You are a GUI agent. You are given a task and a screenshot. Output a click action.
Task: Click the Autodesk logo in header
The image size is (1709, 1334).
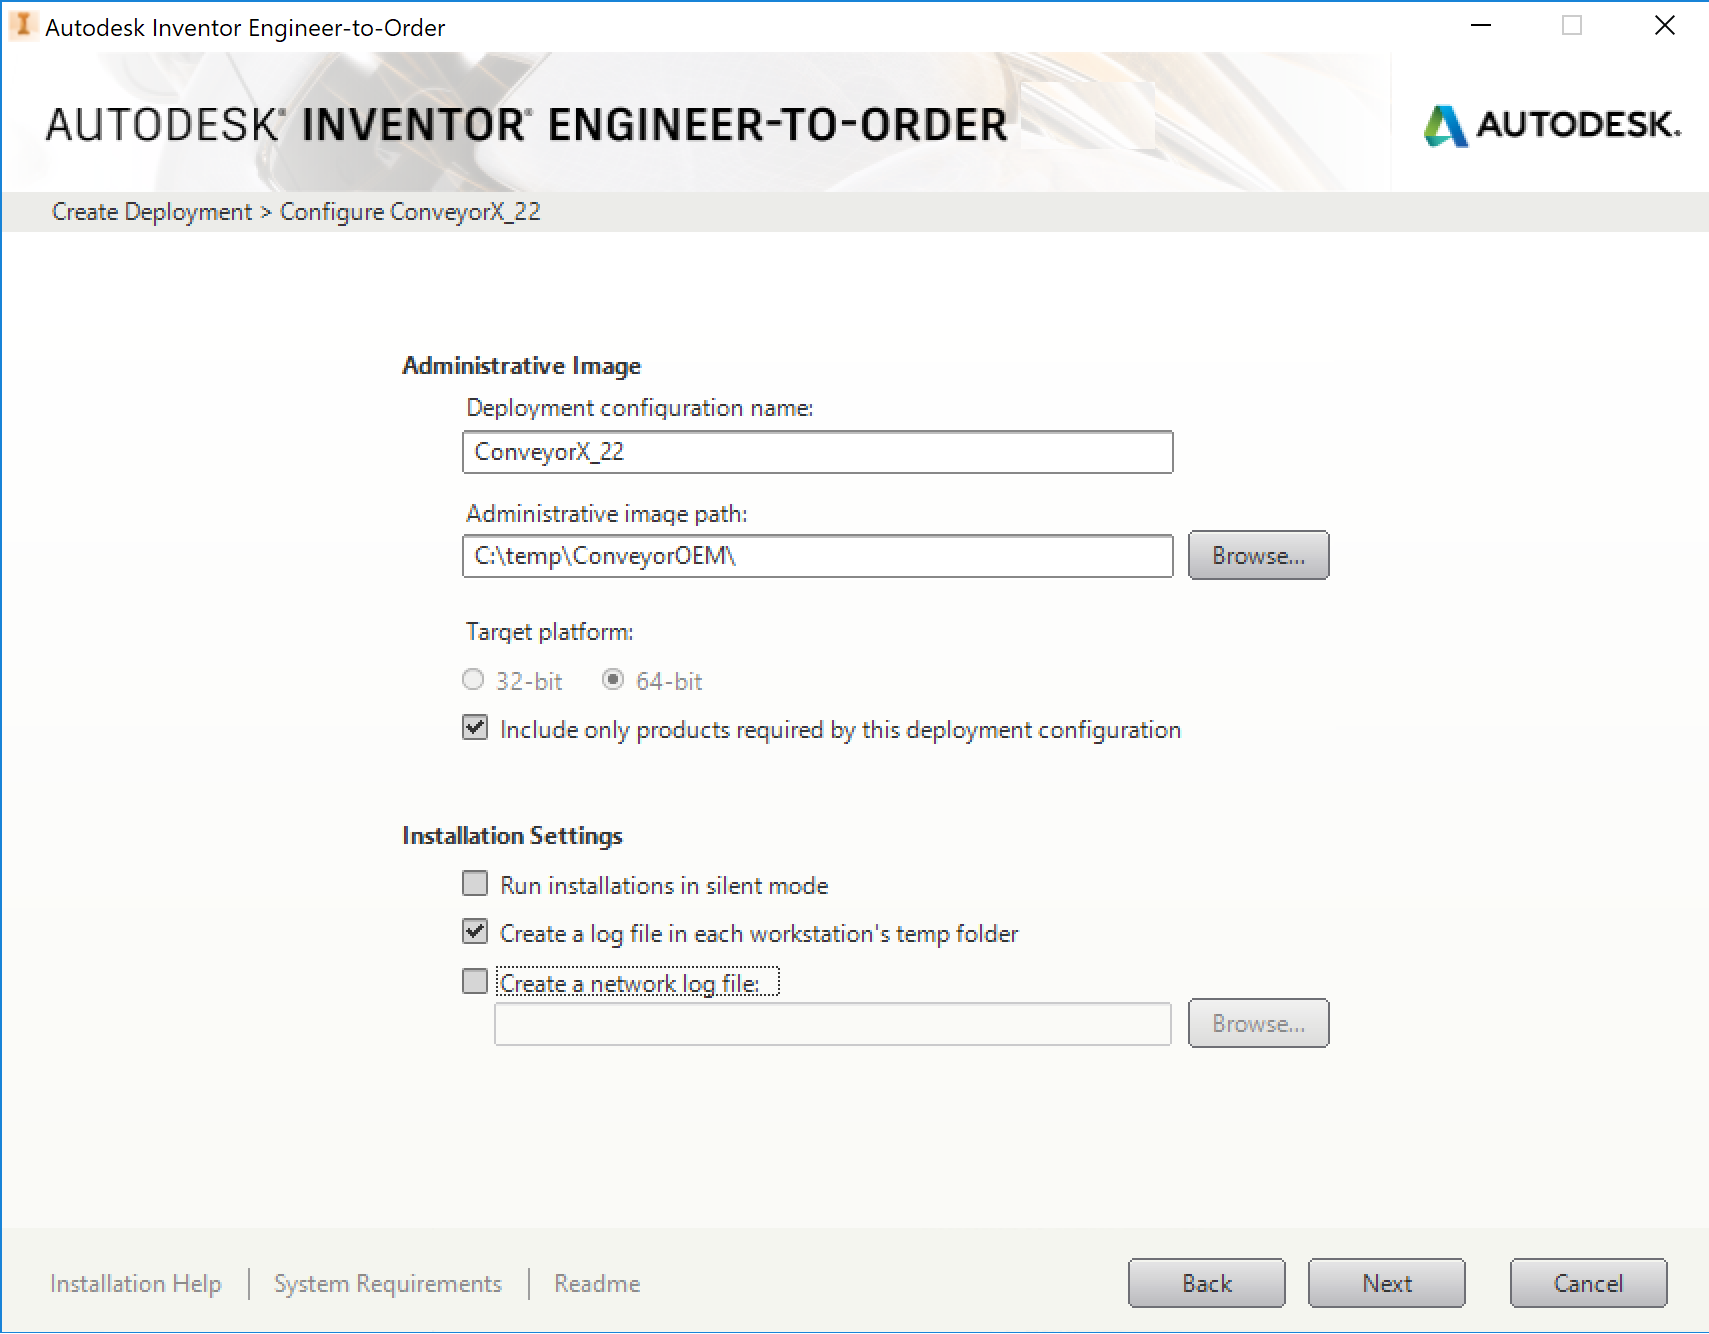(1551, 125)
